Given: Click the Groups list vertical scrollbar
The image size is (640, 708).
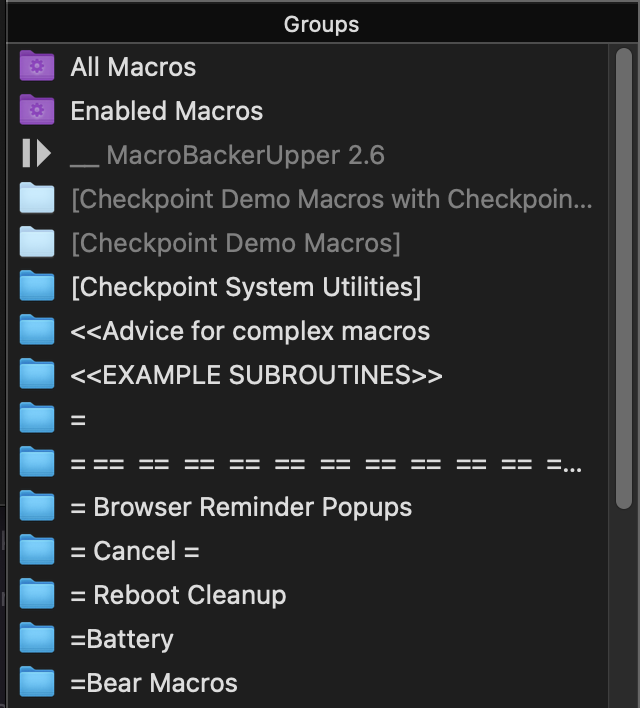Looking at the screenshot, I should pyautogui.click(x=624, y=278).
